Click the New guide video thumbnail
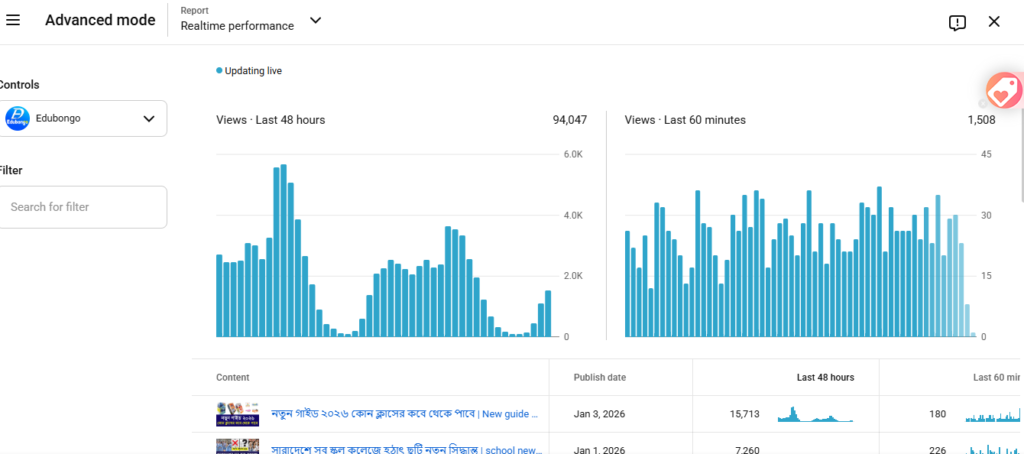The width and height of the screenshot is (1024, 454). pyautogui.click(x=237, y=414)
